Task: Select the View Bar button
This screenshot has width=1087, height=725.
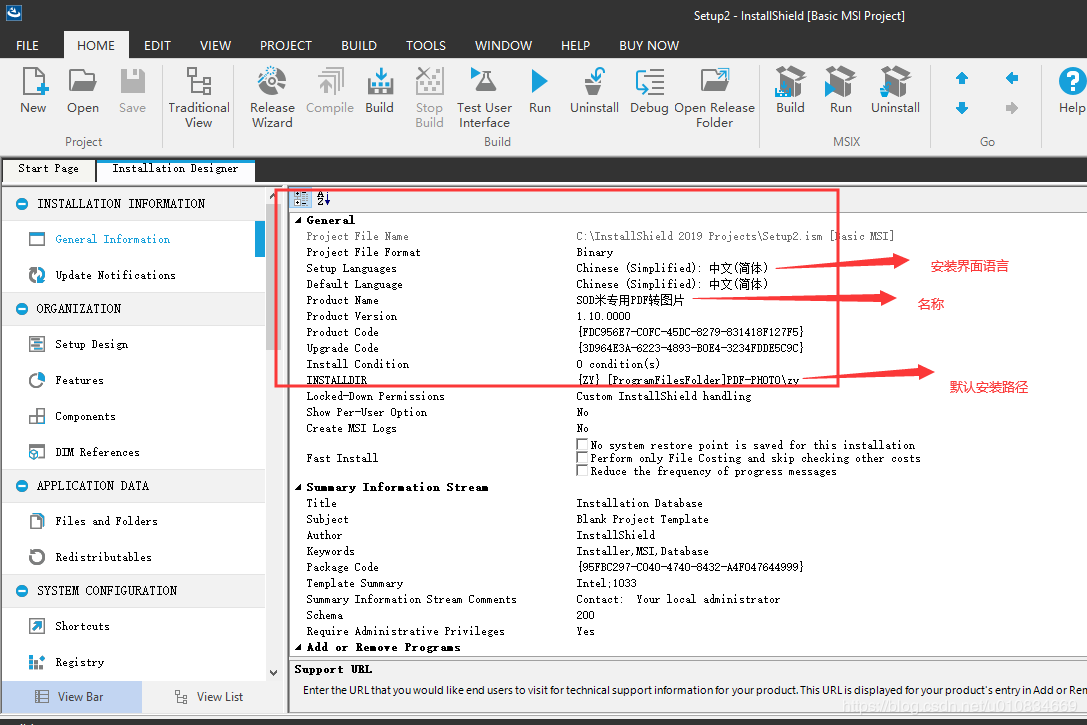Action: click(72, 697)
